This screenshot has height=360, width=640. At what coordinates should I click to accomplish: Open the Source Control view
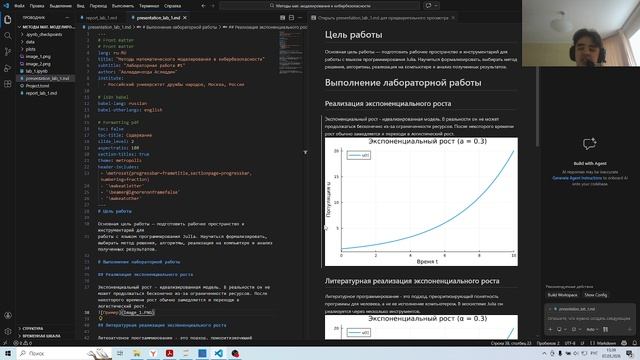(7, 52)
